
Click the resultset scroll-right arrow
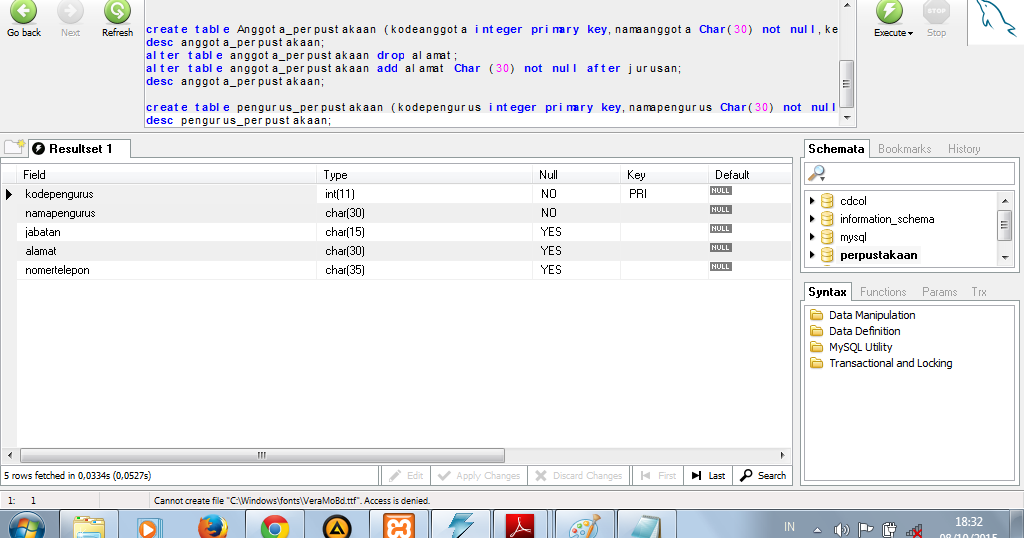(x=782, y=455)
